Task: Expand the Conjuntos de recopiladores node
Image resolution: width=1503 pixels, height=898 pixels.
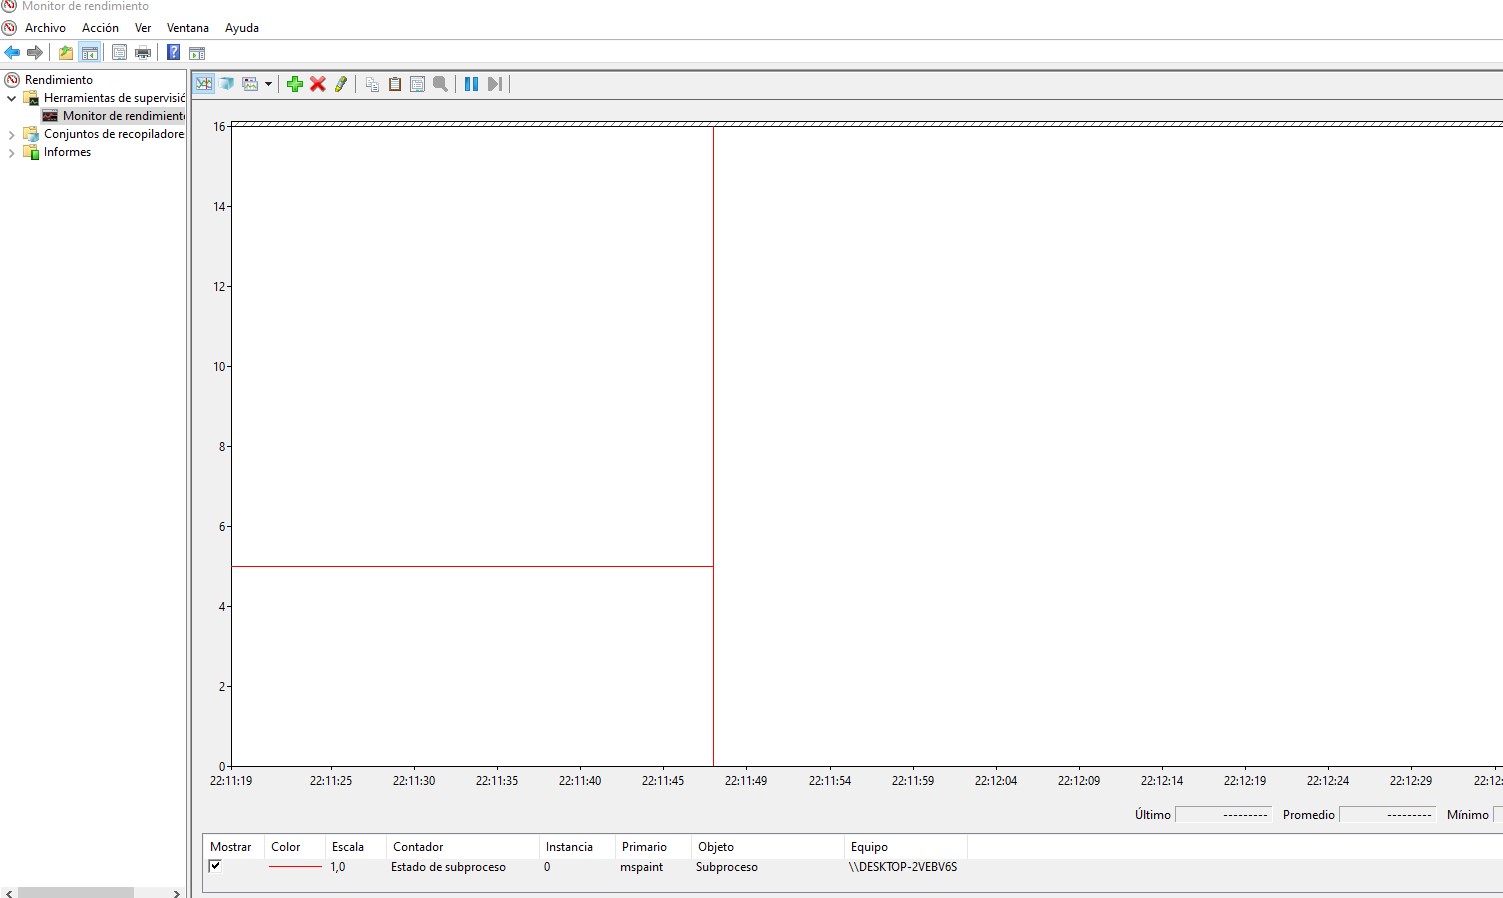Action: 12,134
